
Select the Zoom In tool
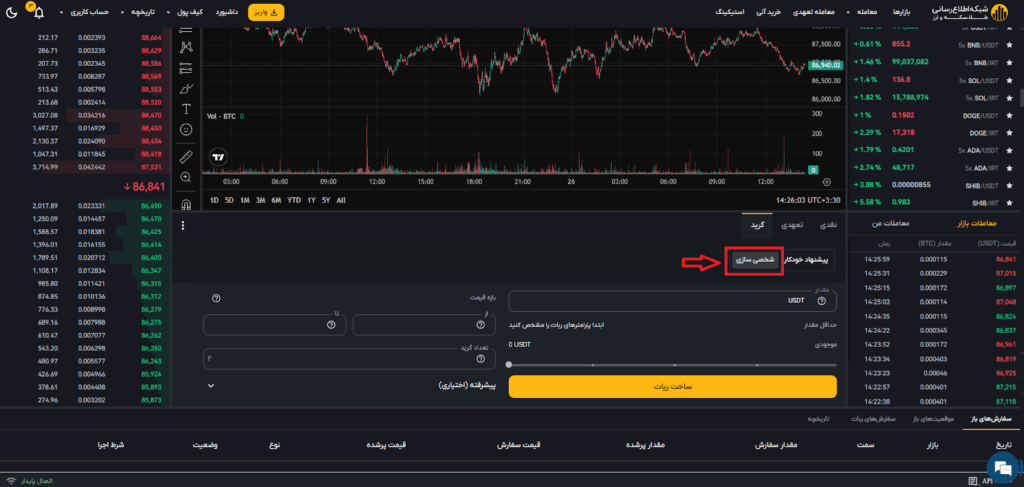[186, 177]
